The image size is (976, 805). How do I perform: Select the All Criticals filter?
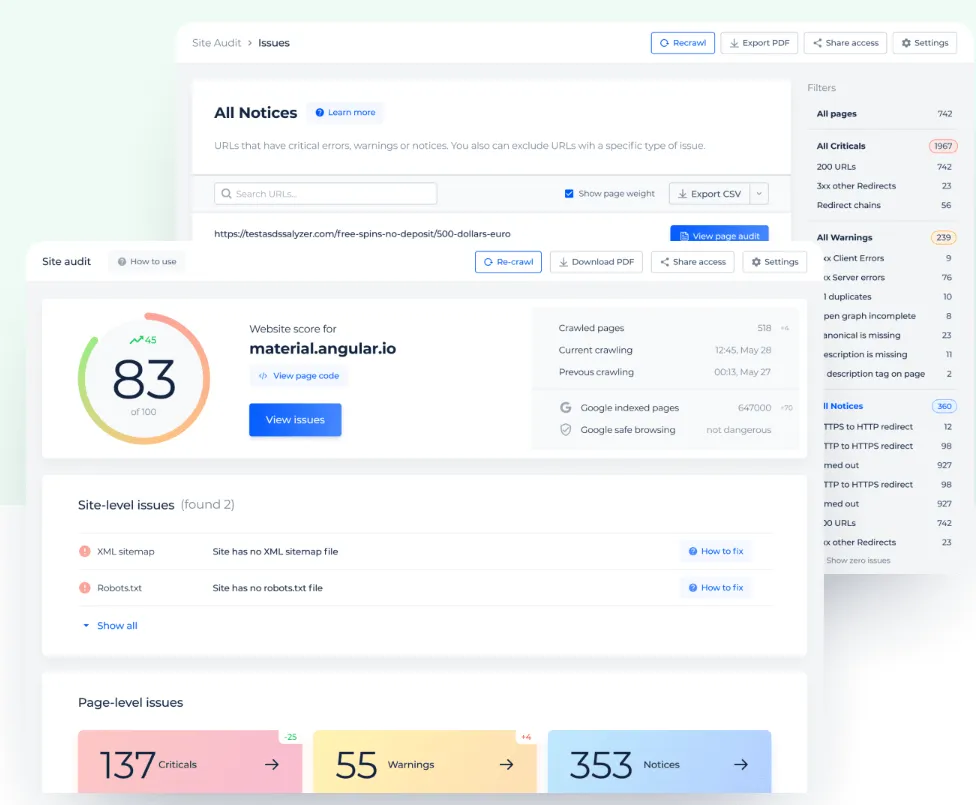click(840, 145)
